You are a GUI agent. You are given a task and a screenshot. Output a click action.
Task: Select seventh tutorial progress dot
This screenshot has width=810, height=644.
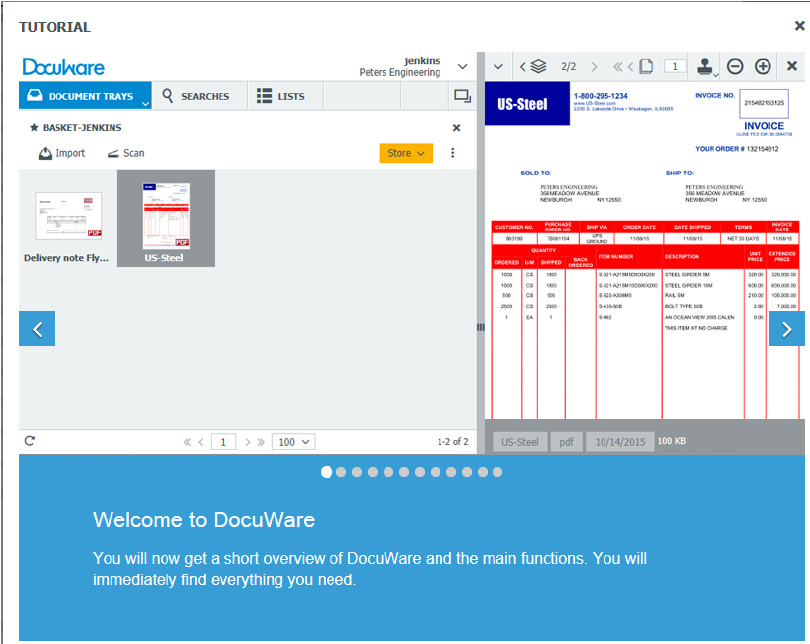click(x=420, y=472)
